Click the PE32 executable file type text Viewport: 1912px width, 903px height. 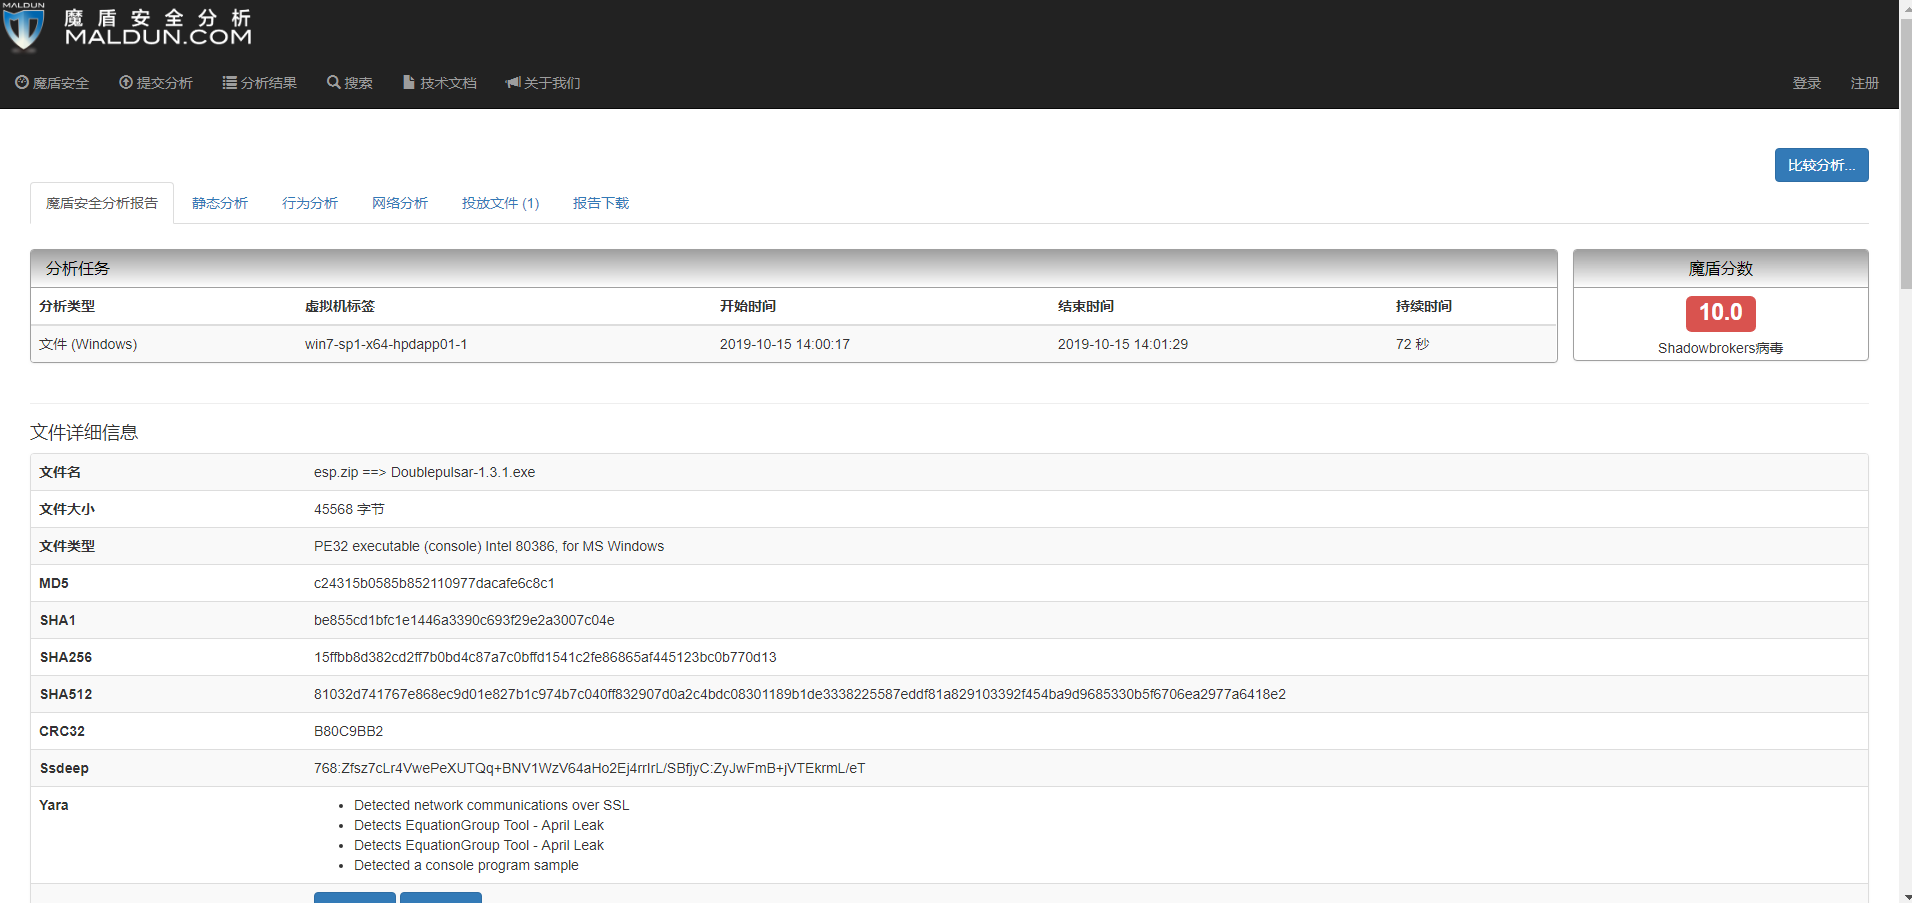(x=489, y=546)
